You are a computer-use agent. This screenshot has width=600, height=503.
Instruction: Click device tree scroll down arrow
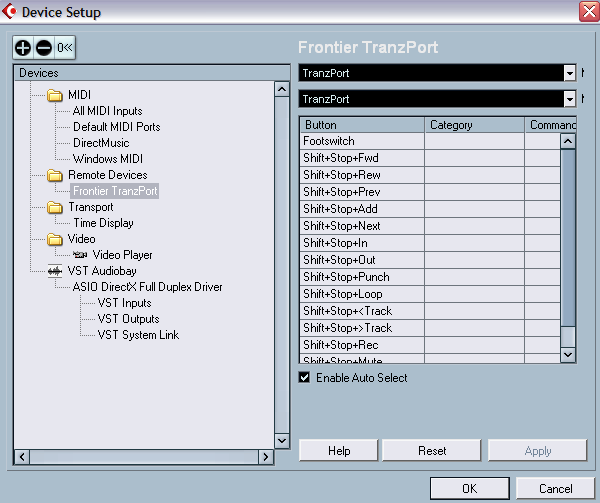click(282, 441)
